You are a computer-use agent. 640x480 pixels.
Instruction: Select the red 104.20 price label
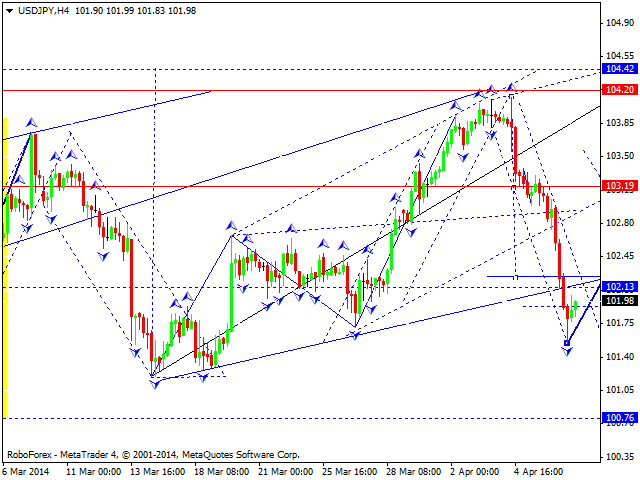620,89
